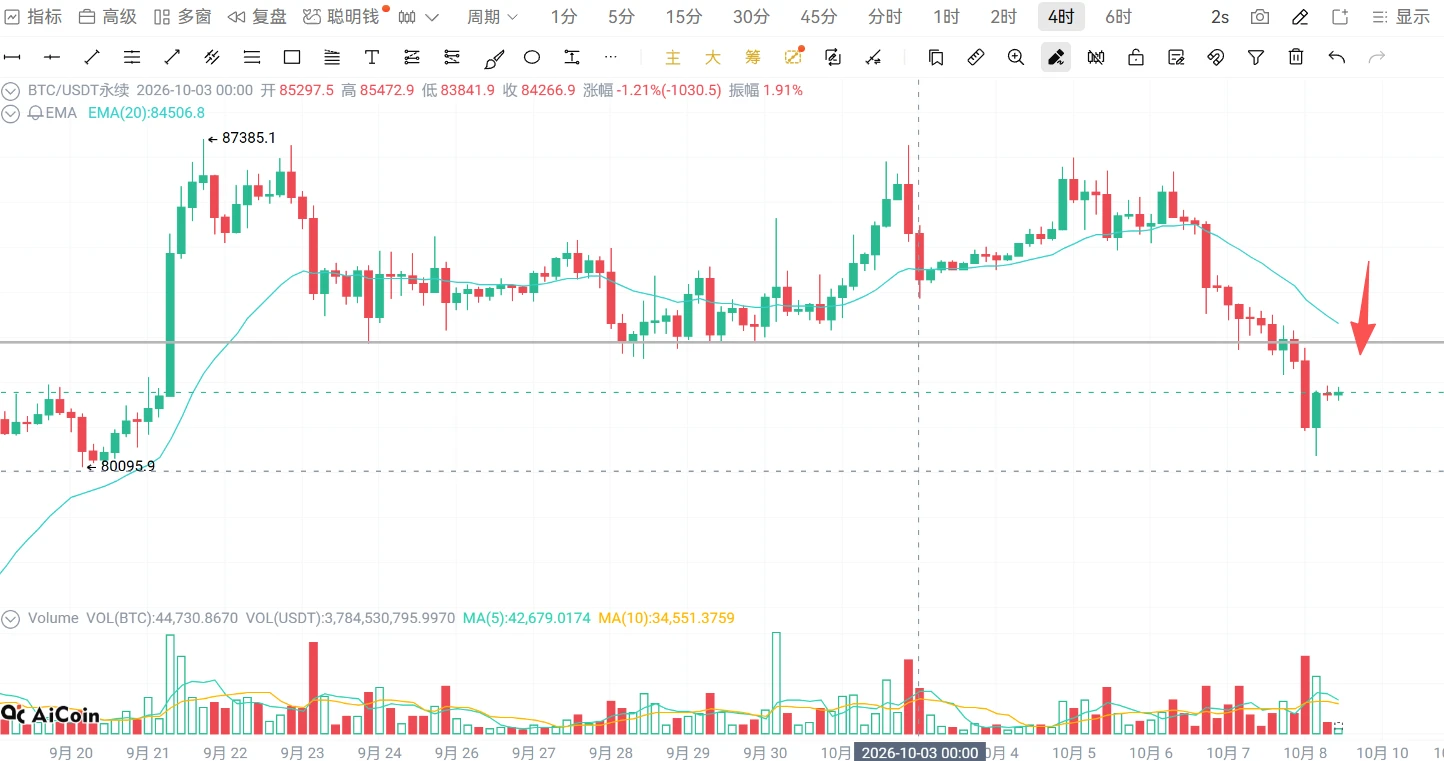1444x761 pixels.
Task: Expand more drawing tools via ellipsis
Action: click(x=611, y=57)
